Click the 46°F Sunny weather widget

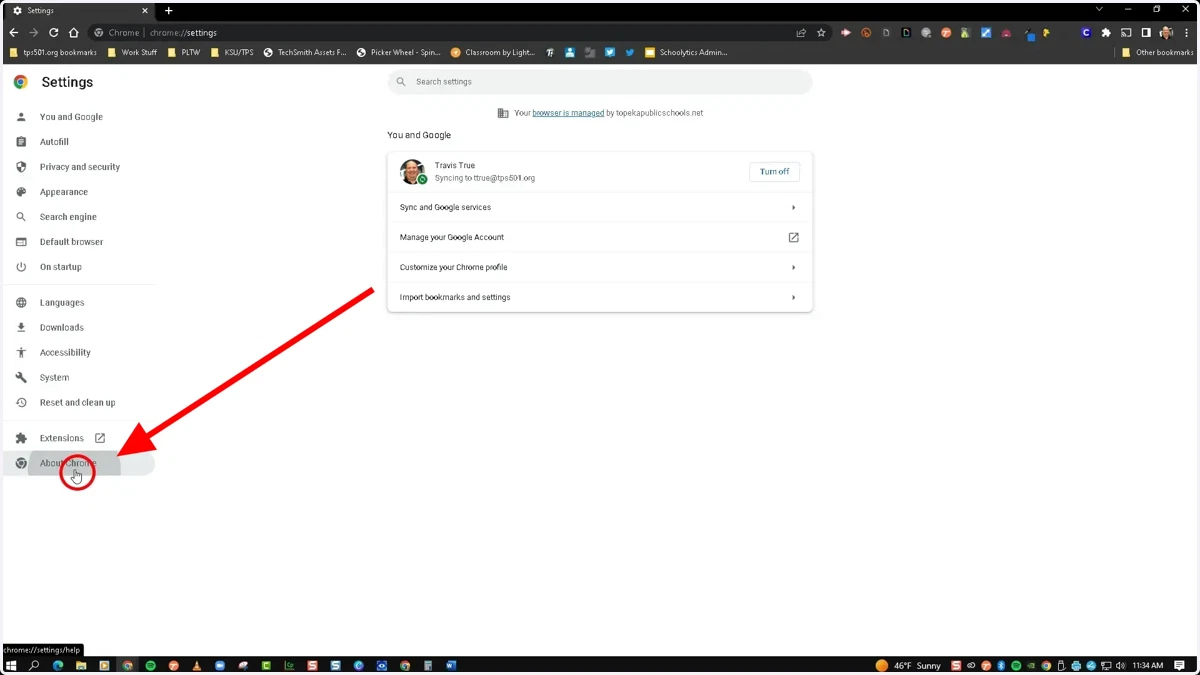(x=908, y=666)
